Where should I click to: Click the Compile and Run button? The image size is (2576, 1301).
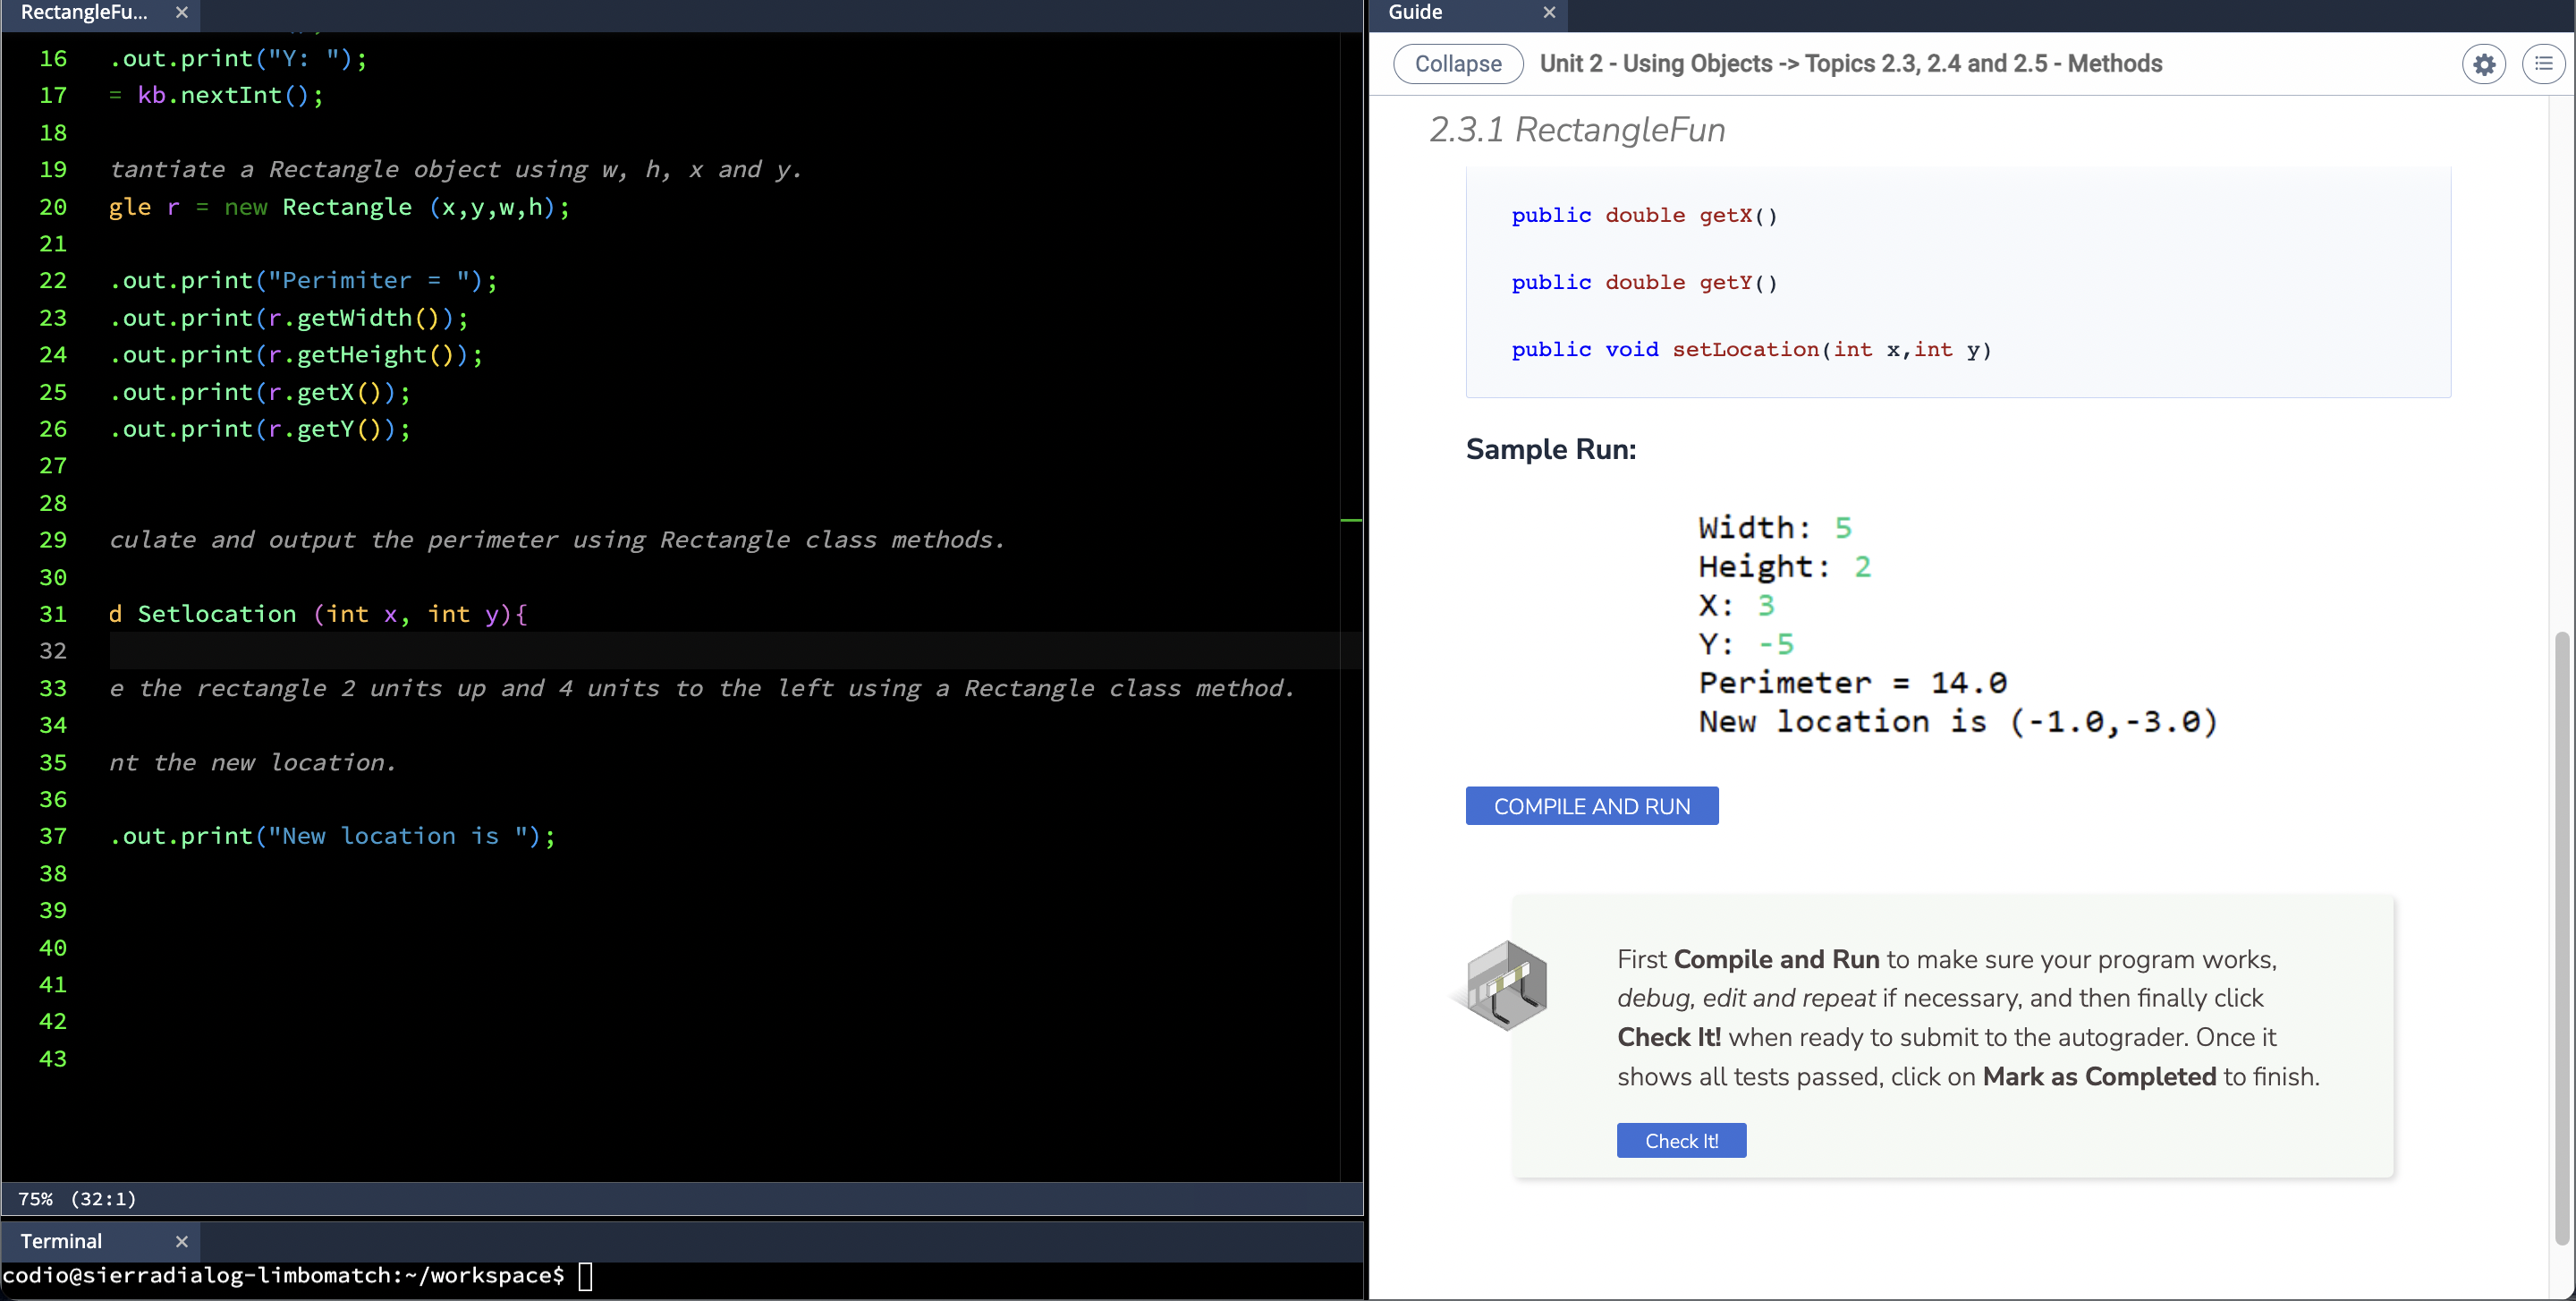[x=1592, y=804]
